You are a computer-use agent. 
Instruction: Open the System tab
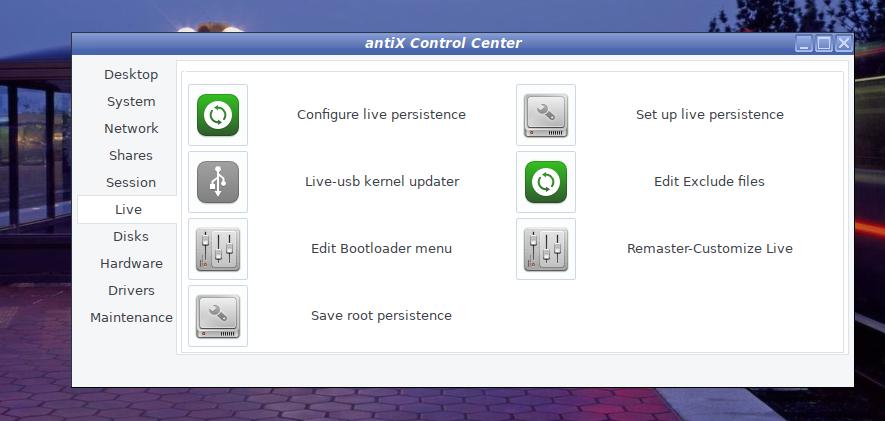(x=131, y=102)
